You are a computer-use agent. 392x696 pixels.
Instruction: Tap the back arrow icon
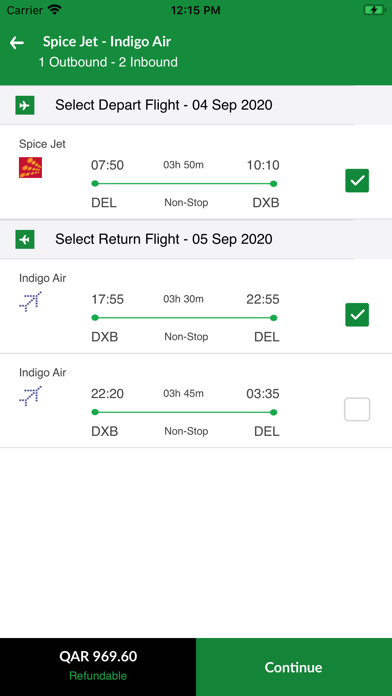click(x=17, y=43)
